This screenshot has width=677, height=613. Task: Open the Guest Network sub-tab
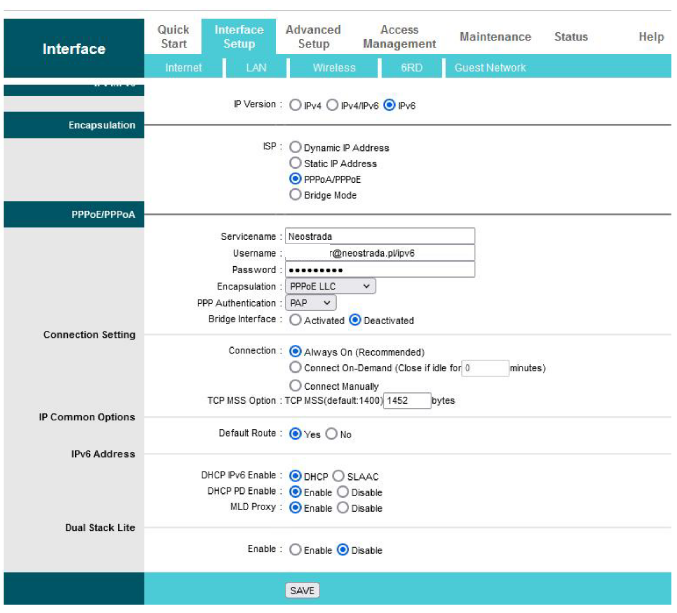(x=490, y=68)
